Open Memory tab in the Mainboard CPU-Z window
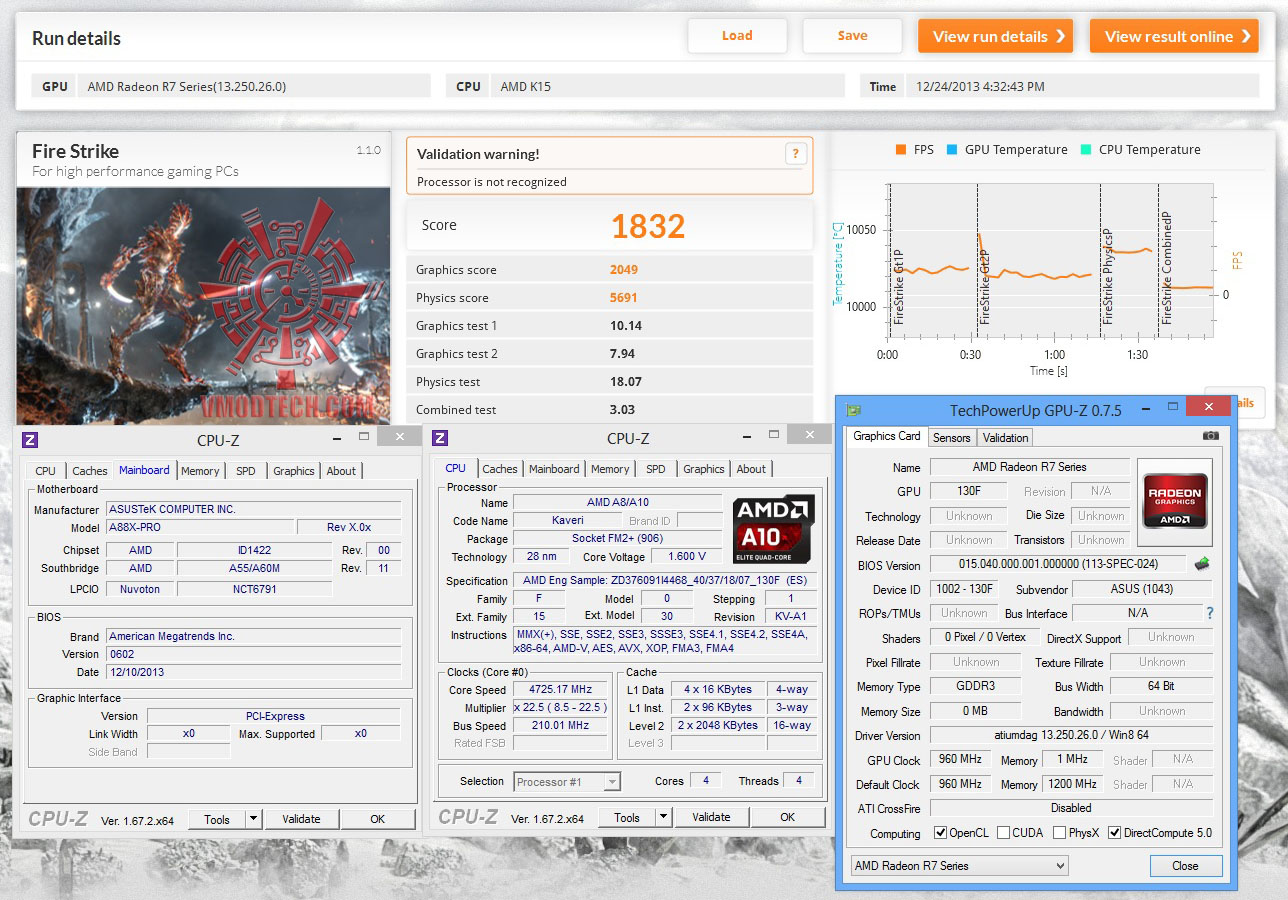Viewport: 1288px width, 900px height. pos(200,471)
